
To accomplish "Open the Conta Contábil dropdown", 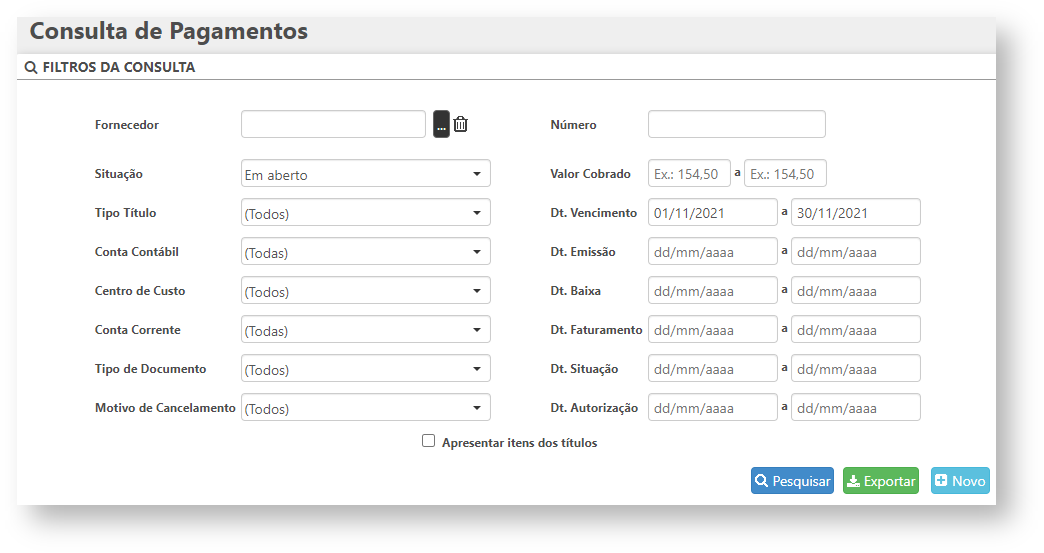I will click(366, 252).
